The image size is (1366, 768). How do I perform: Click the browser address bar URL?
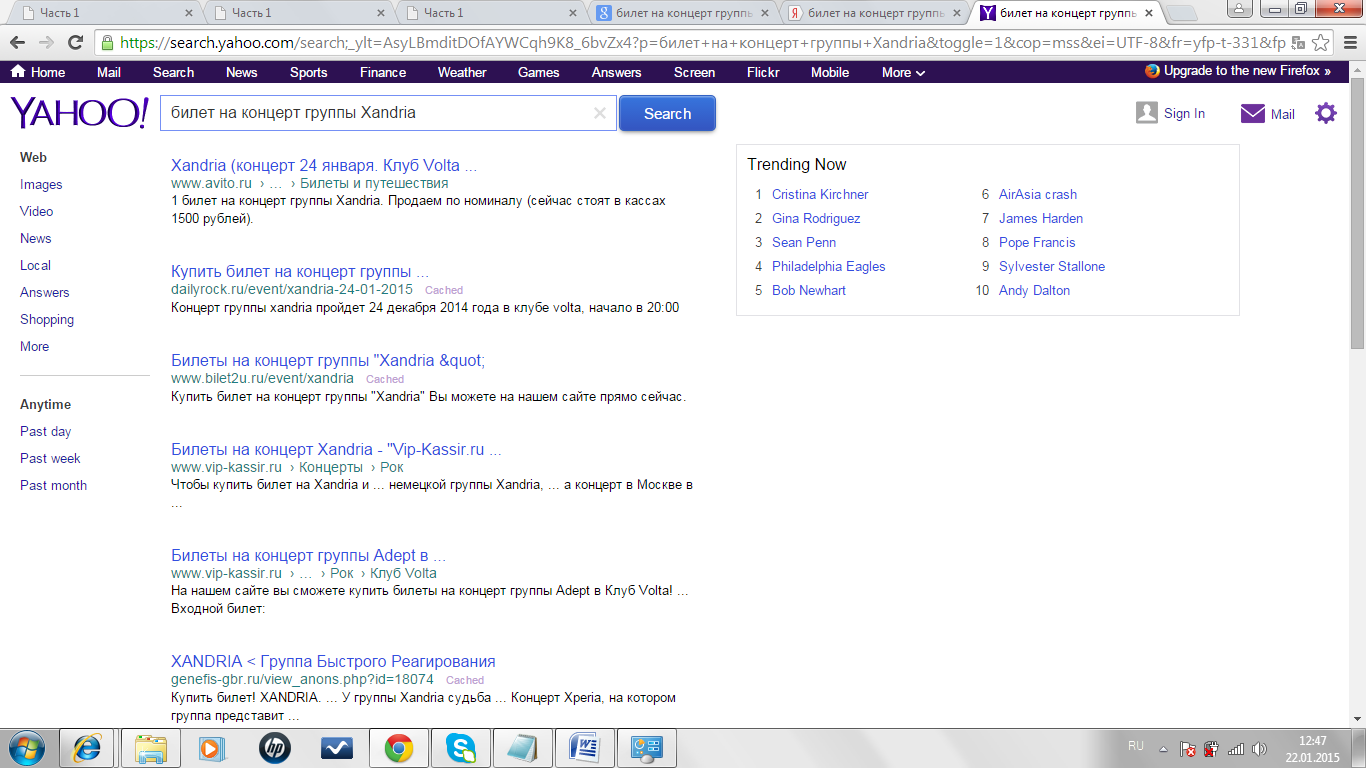[700, 43]
